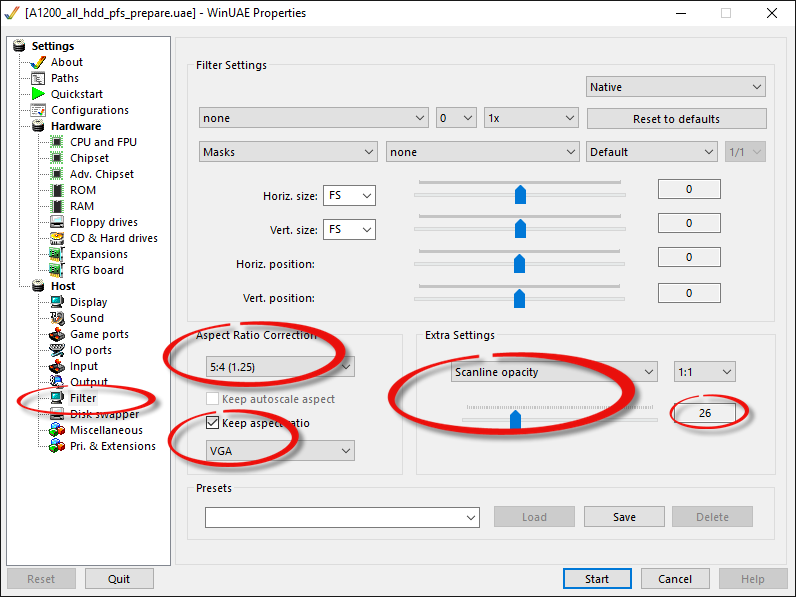The height and width of the screenshot is (597, 796).
Task: Click the Adv. Chipset chip icon
Action: 57,174
